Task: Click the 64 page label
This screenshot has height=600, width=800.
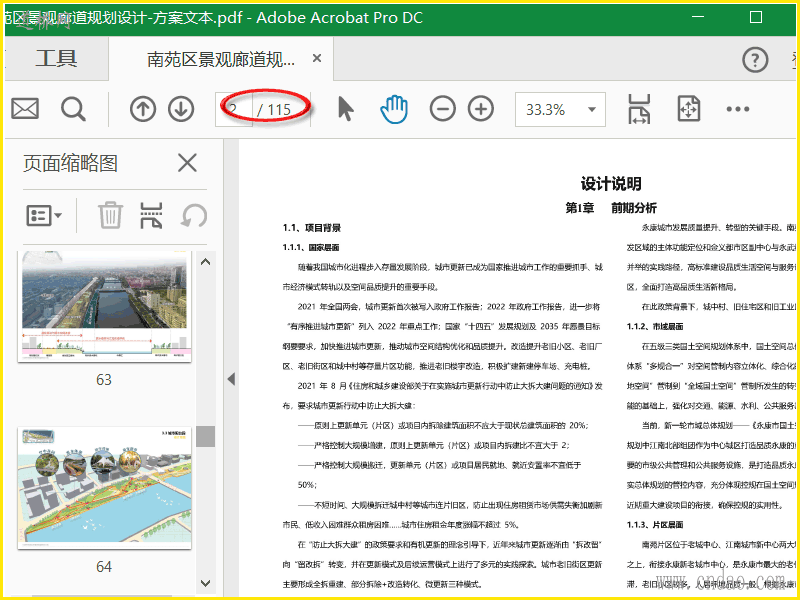Action: point(104,567)
